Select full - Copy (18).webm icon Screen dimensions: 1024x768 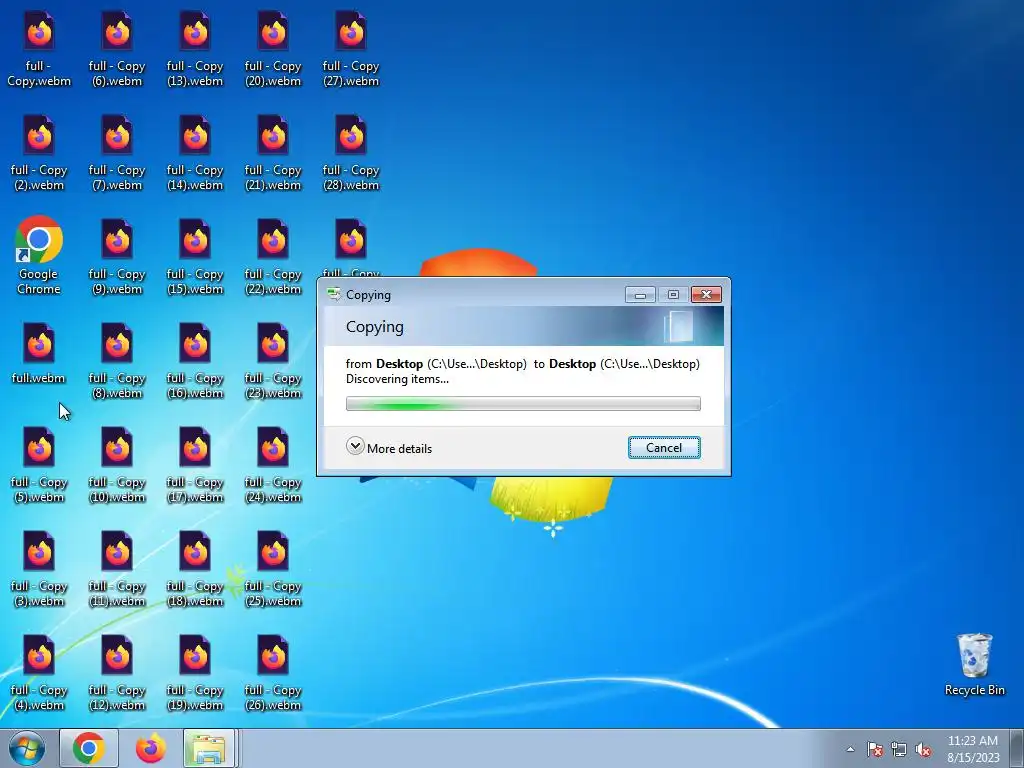click(x=195, y=569)
